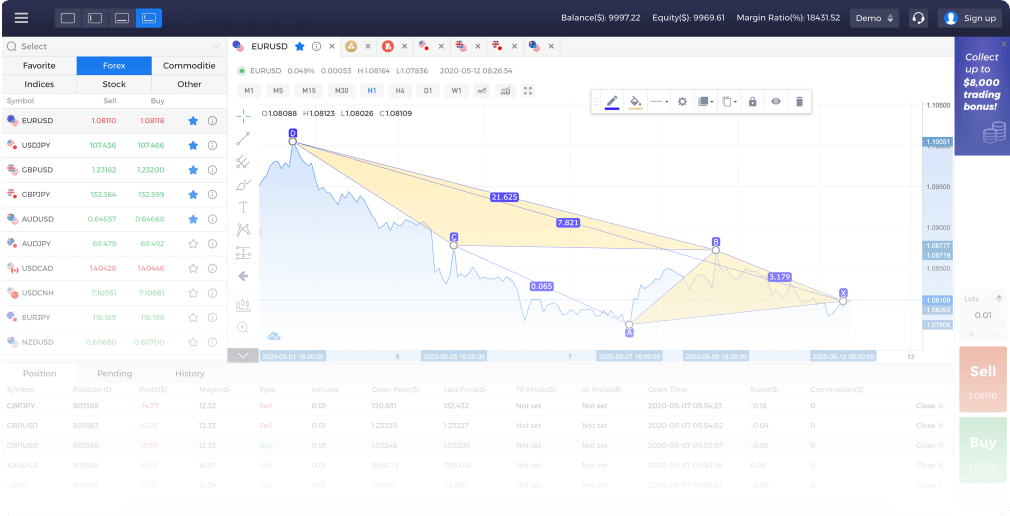Open the Demo account dropdown
Viewport: 1010px width, 516px height.
click(873, 18)
